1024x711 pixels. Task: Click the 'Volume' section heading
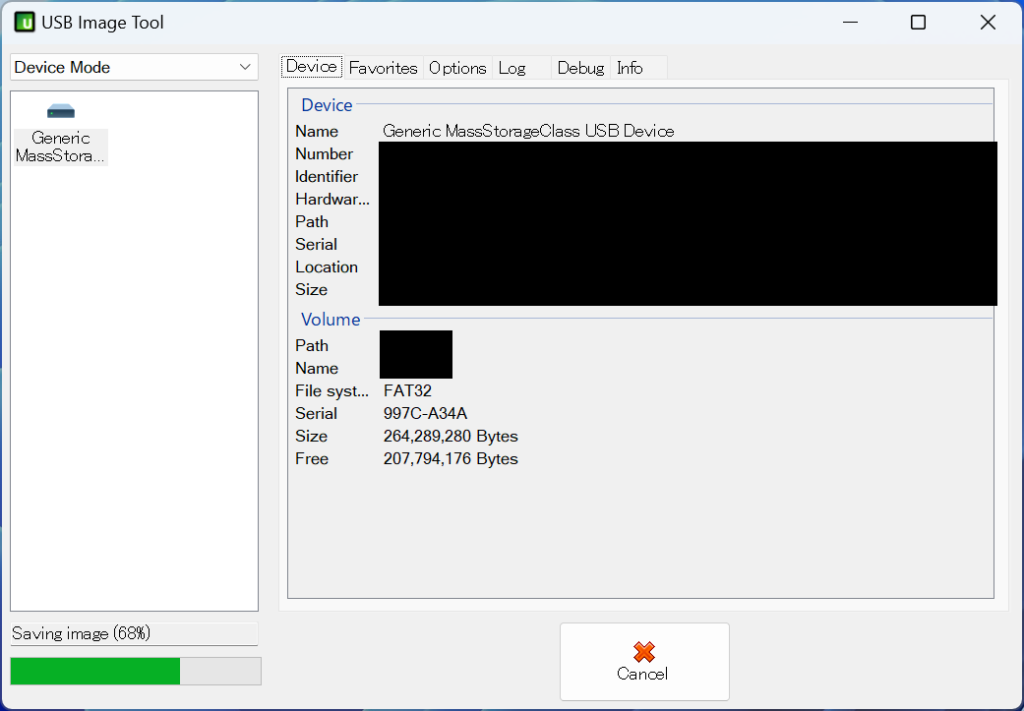click(x=330, y=319)
